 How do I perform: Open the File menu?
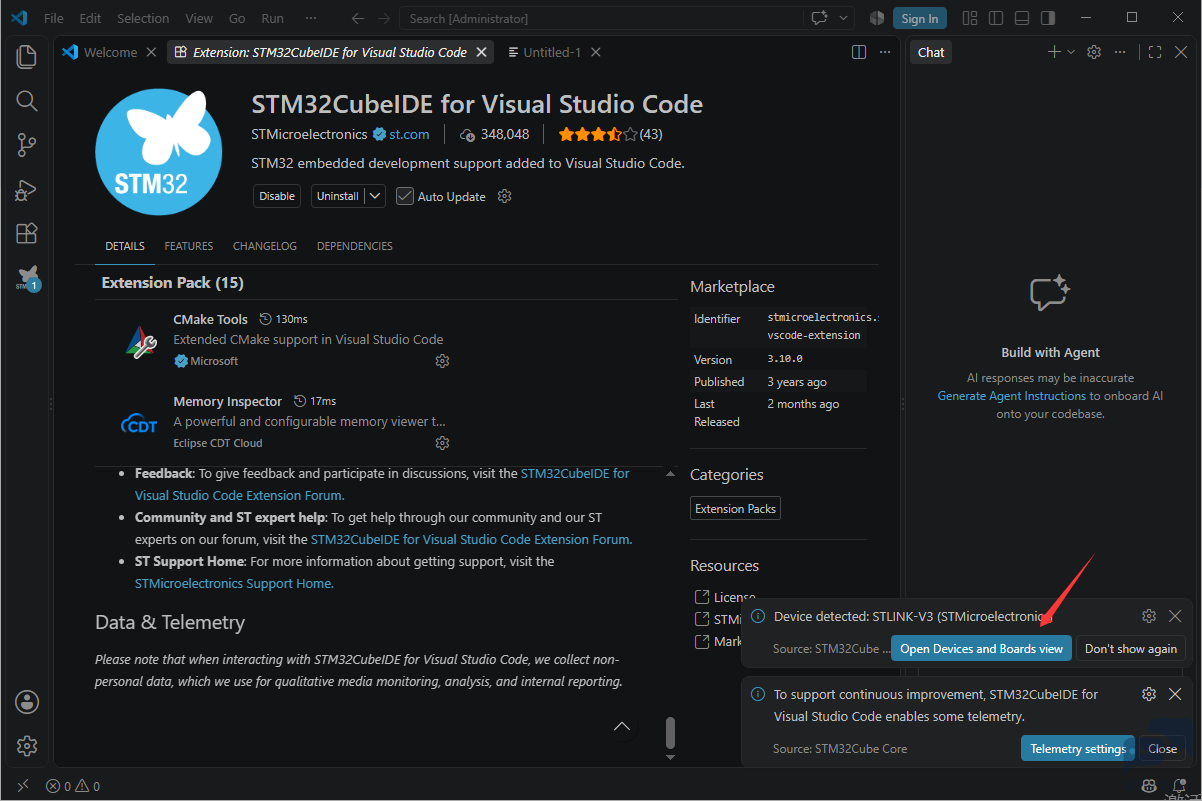tap(54, 18)
